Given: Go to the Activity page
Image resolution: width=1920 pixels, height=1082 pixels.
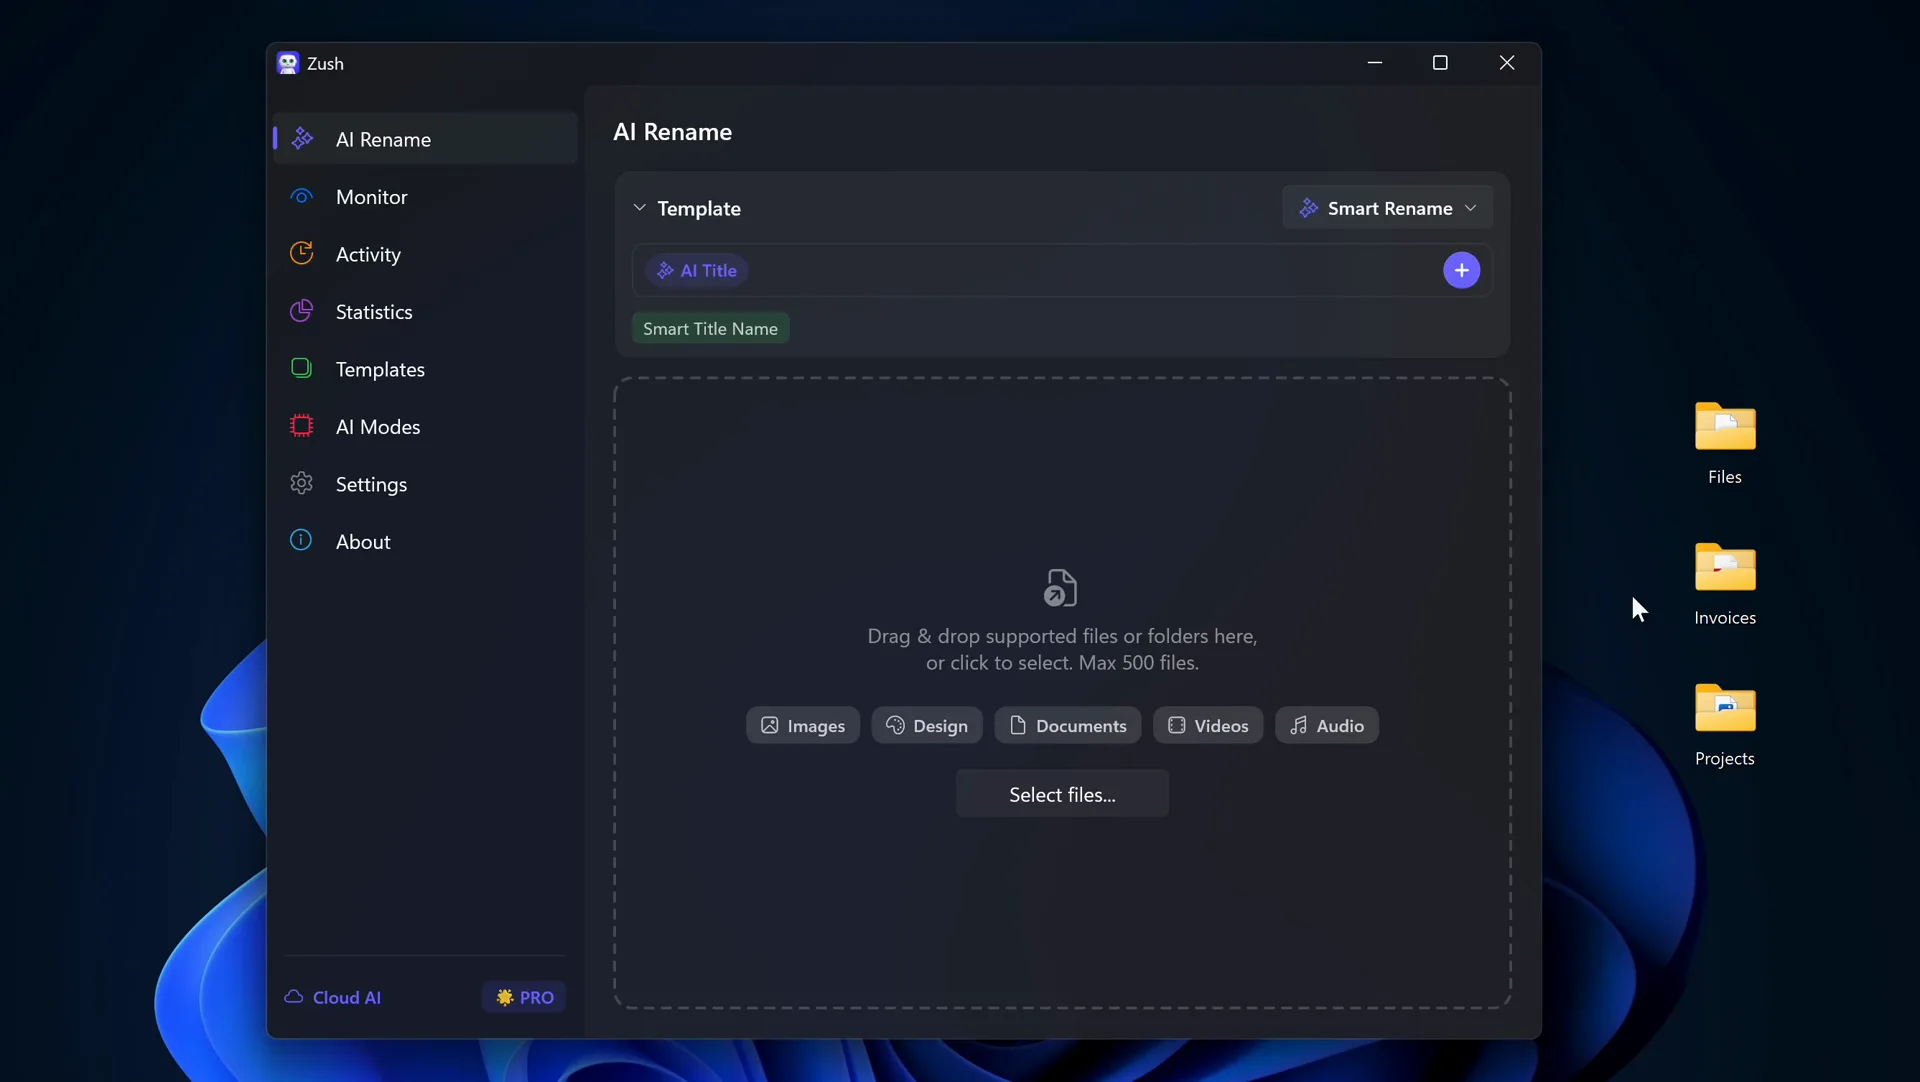Looking at the screenshot, I should tap(425, 254).
